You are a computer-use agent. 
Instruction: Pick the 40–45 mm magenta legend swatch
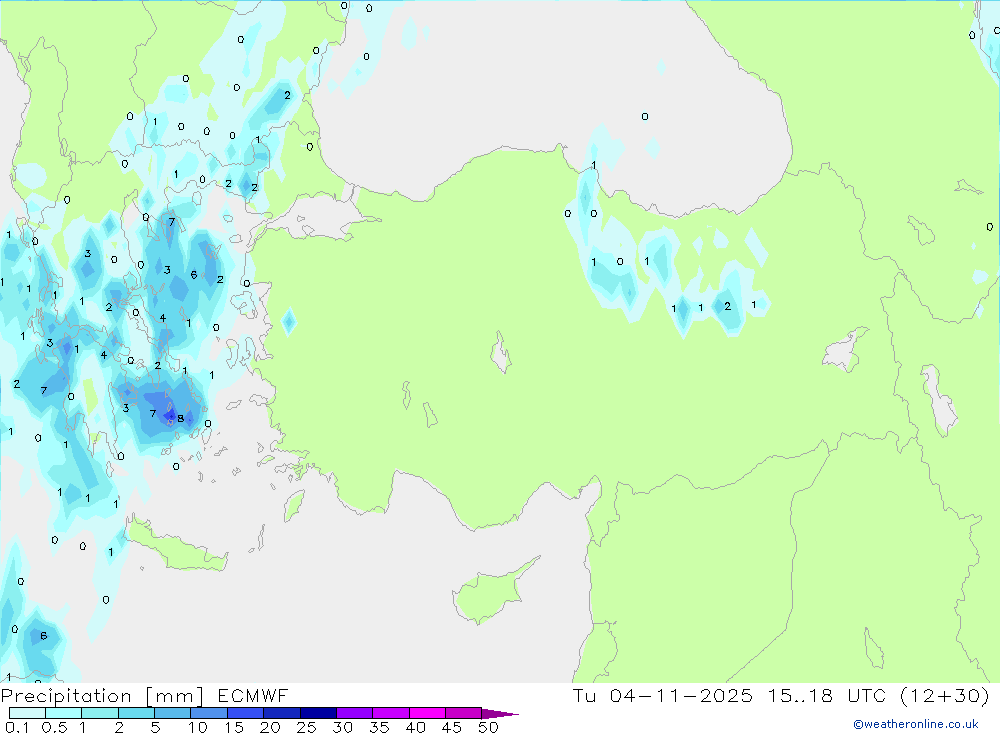pos(427,713)
